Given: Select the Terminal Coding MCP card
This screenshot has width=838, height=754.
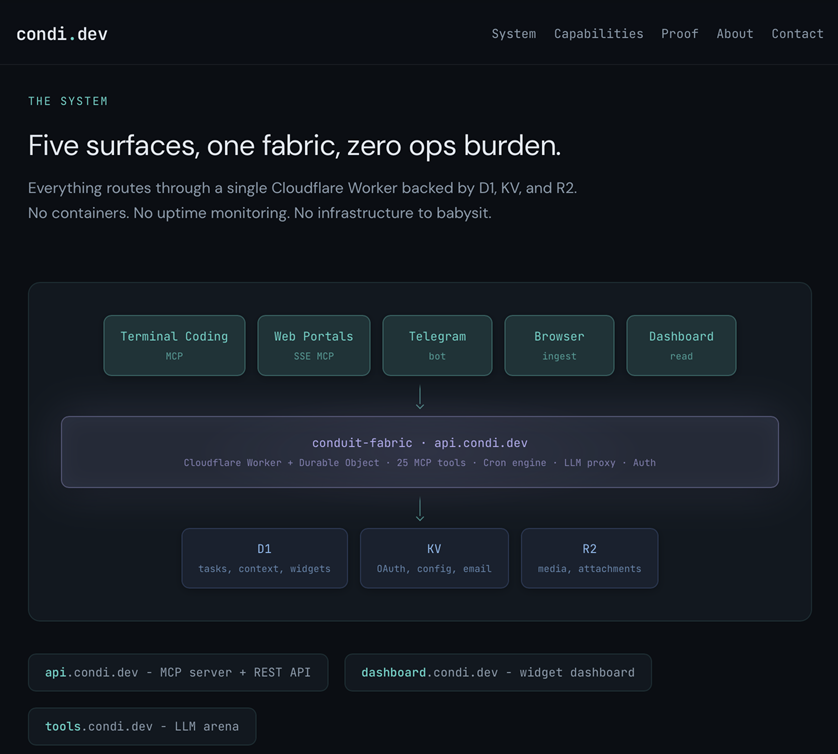Looking at the screenshot, I should pos(174,345).
